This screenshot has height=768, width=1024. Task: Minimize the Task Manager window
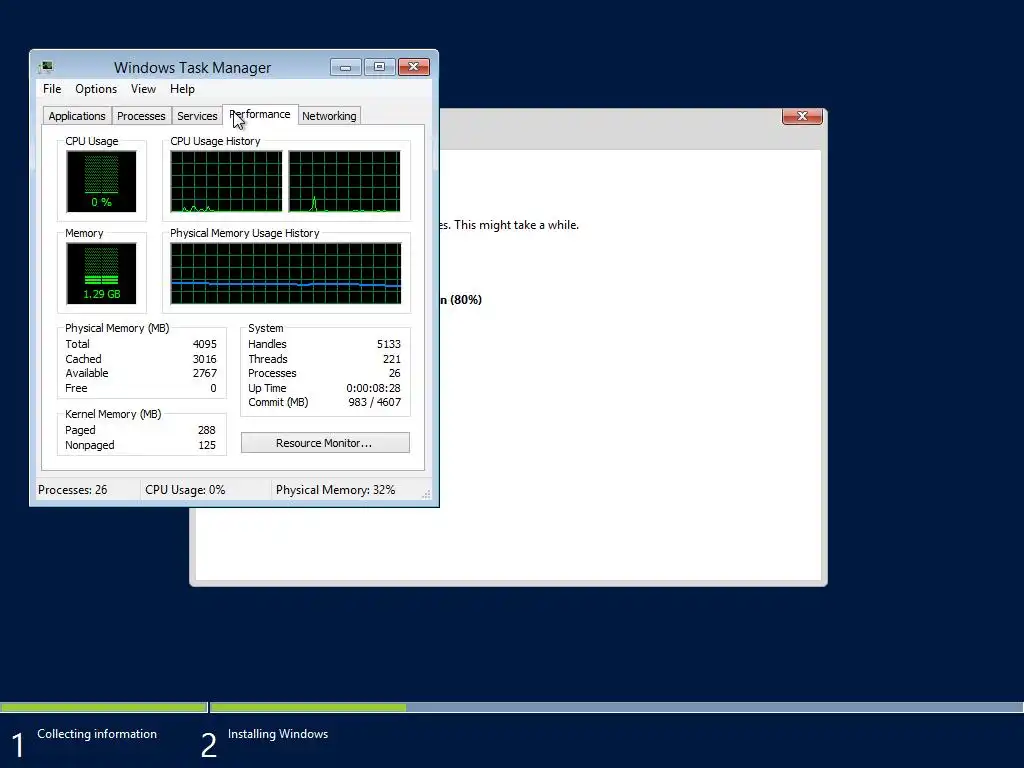click(x=345, y=67)
